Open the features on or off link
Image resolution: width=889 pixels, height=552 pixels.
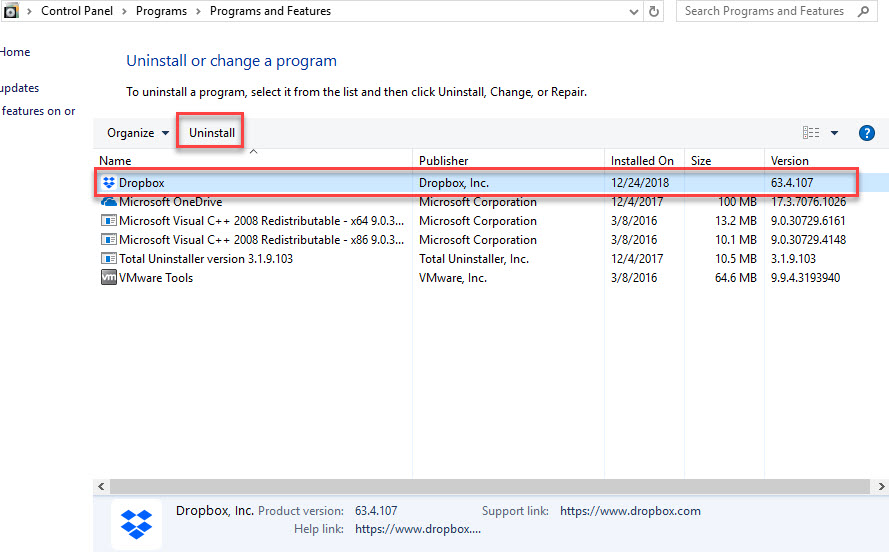tap(38, 111)
